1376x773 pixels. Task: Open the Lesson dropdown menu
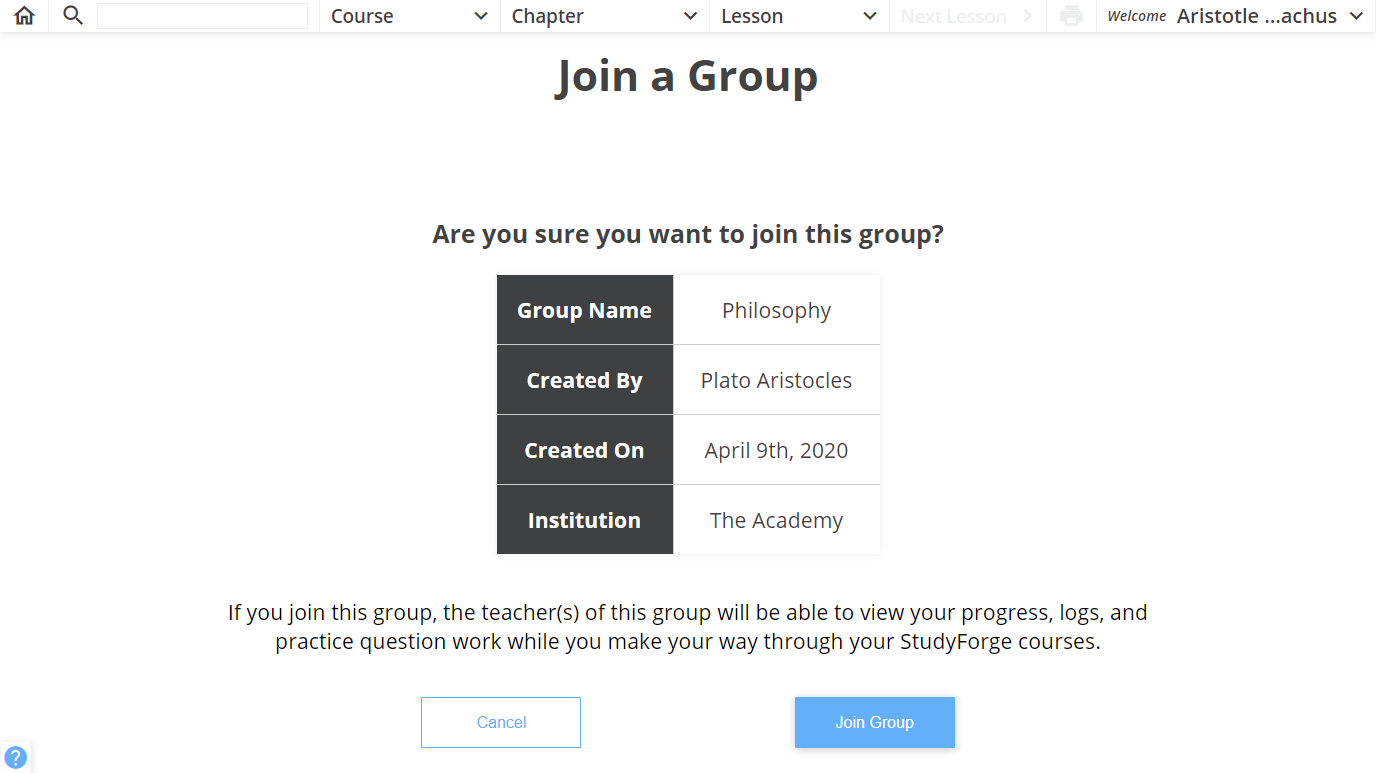[x=799, y=16]
